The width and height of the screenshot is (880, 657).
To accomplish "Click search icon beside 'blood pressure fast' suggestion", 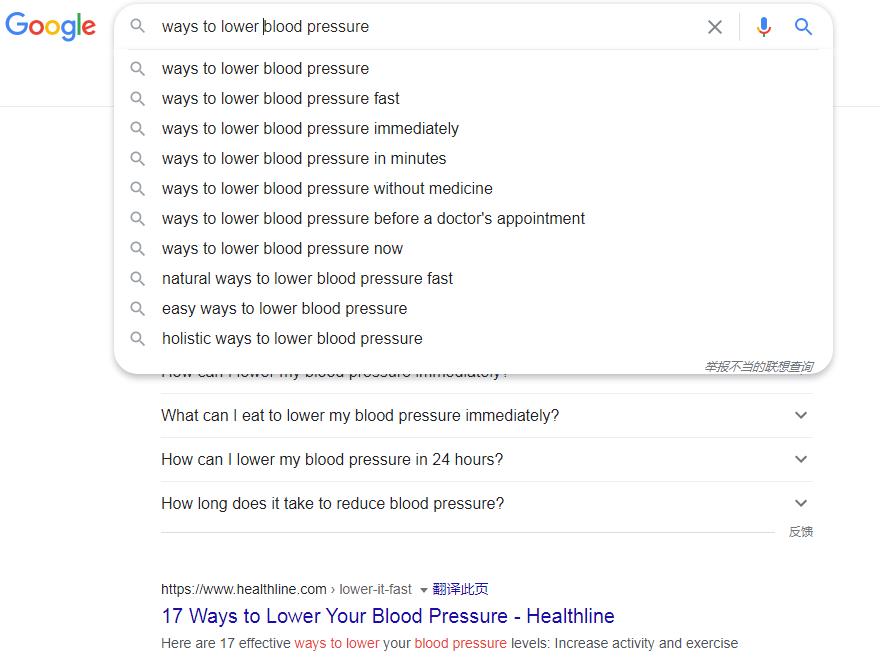I will click(138, 98).
